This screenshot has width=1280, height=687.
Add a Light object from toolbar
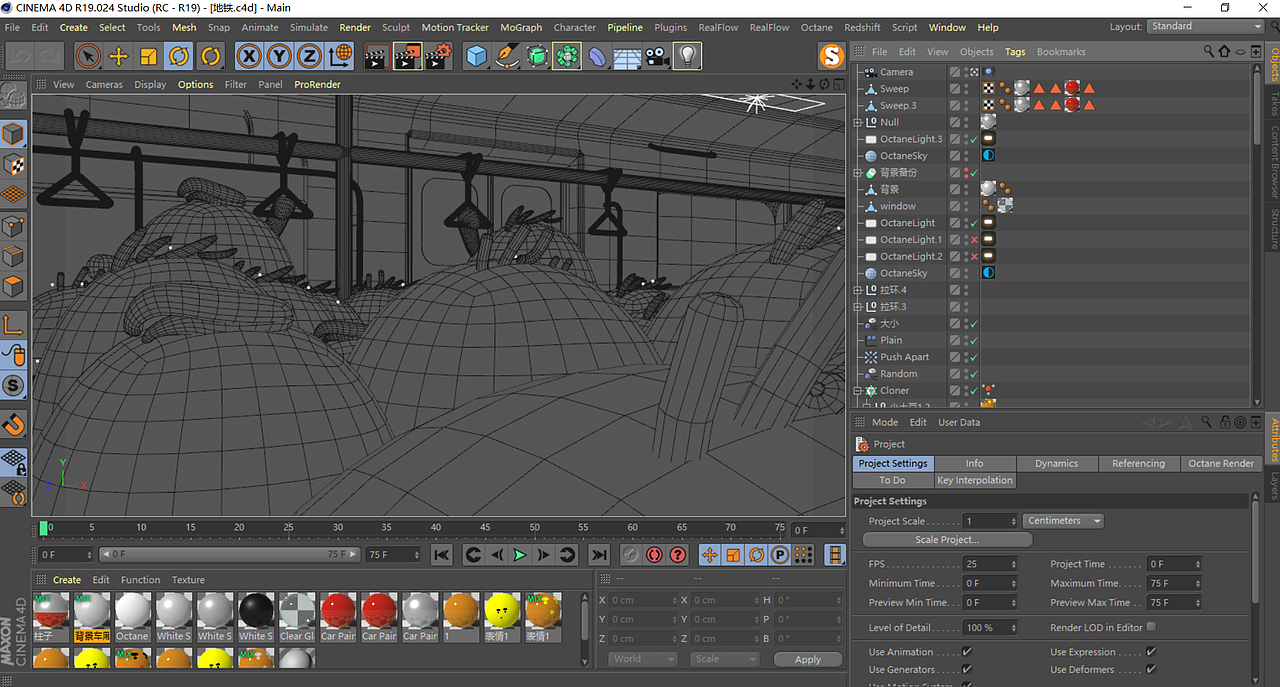[686, 56]
